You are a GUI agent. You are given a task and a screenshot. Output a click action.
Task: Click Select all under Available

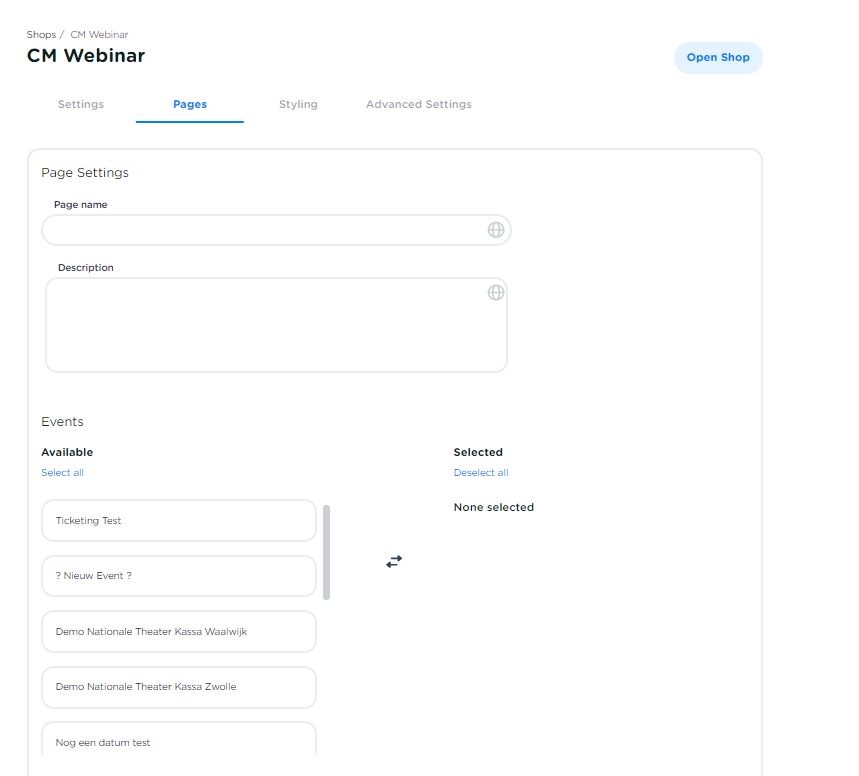pyautogui.click(x=62, y=473)
